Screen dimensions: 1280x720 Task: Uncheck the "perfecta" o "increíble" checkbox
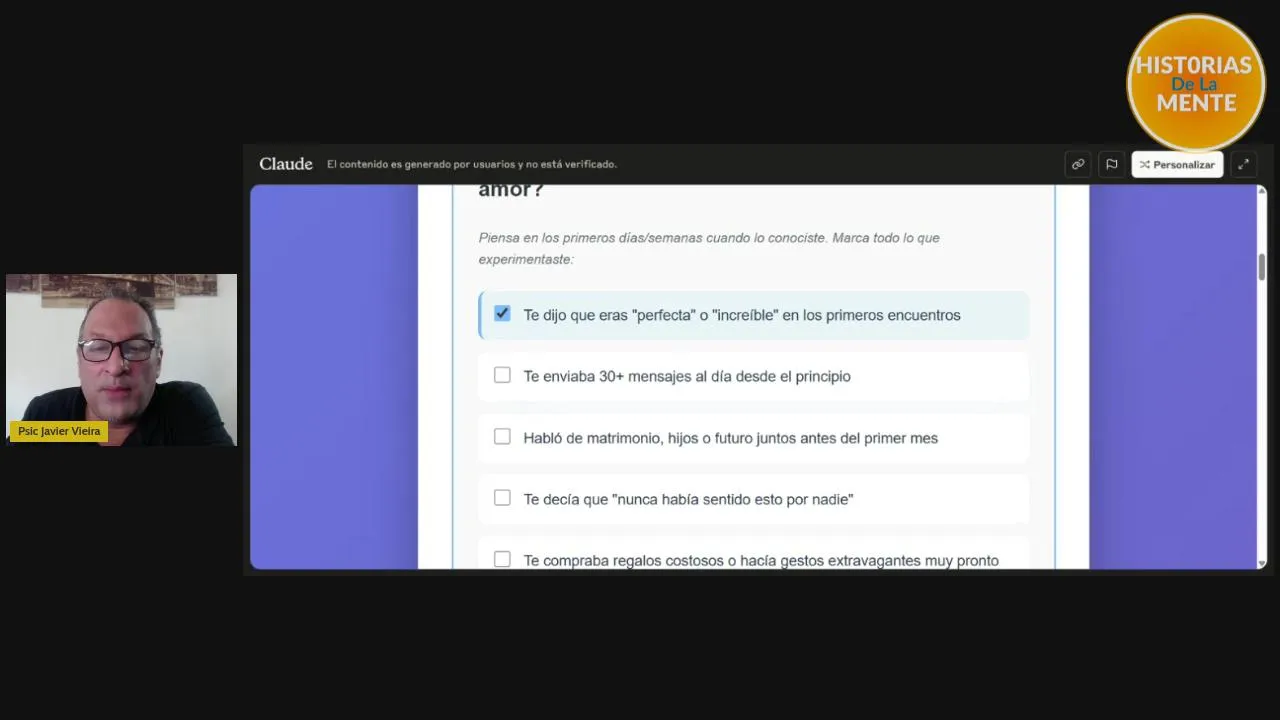[502, 314]
